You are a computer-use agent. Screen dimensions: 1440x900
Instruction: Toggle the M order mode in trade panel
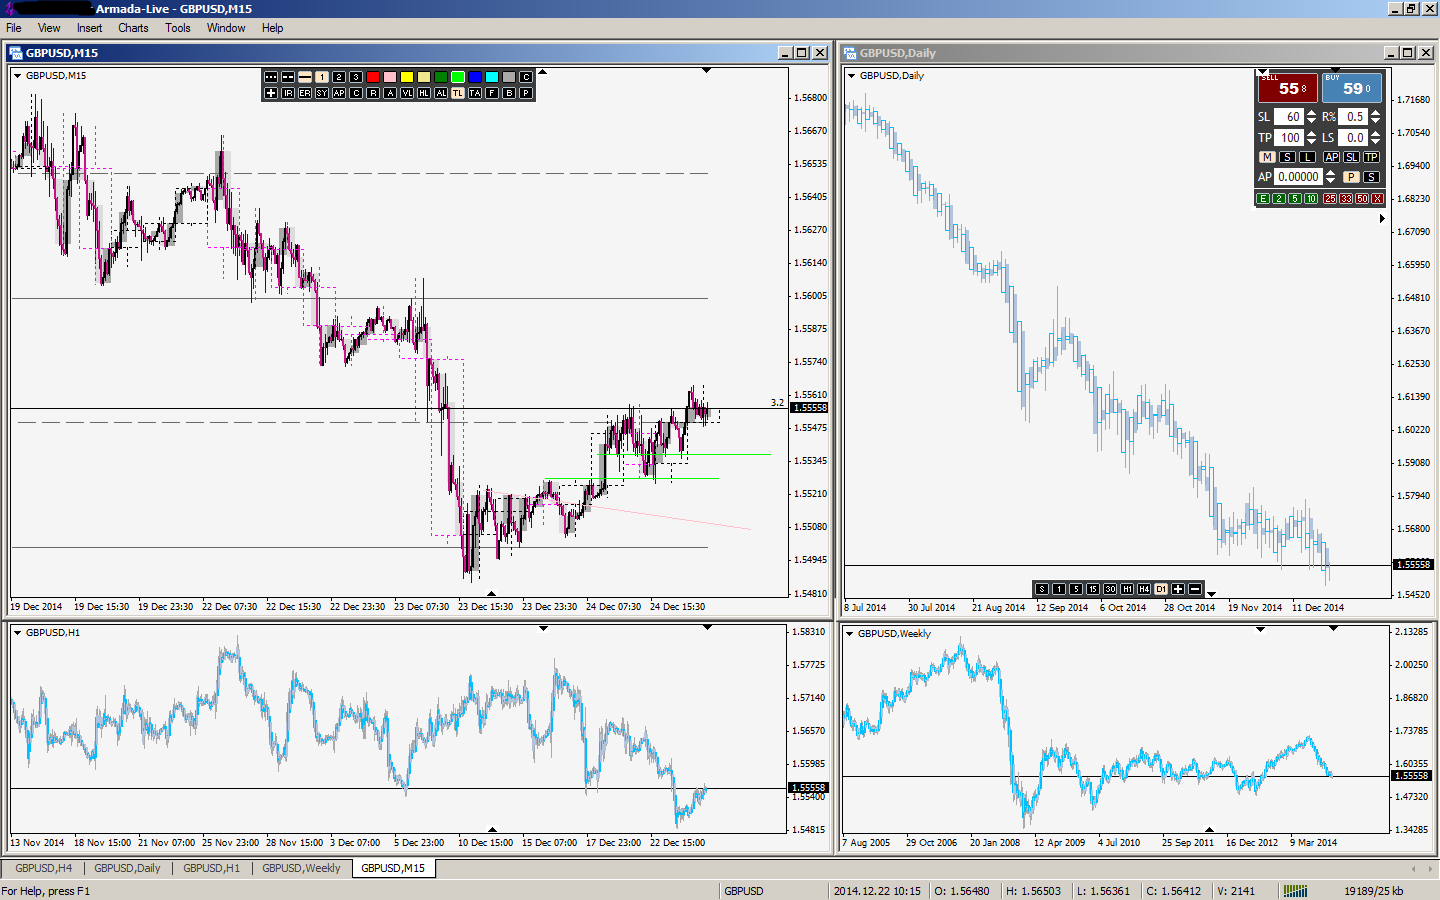pos(1267,157)
